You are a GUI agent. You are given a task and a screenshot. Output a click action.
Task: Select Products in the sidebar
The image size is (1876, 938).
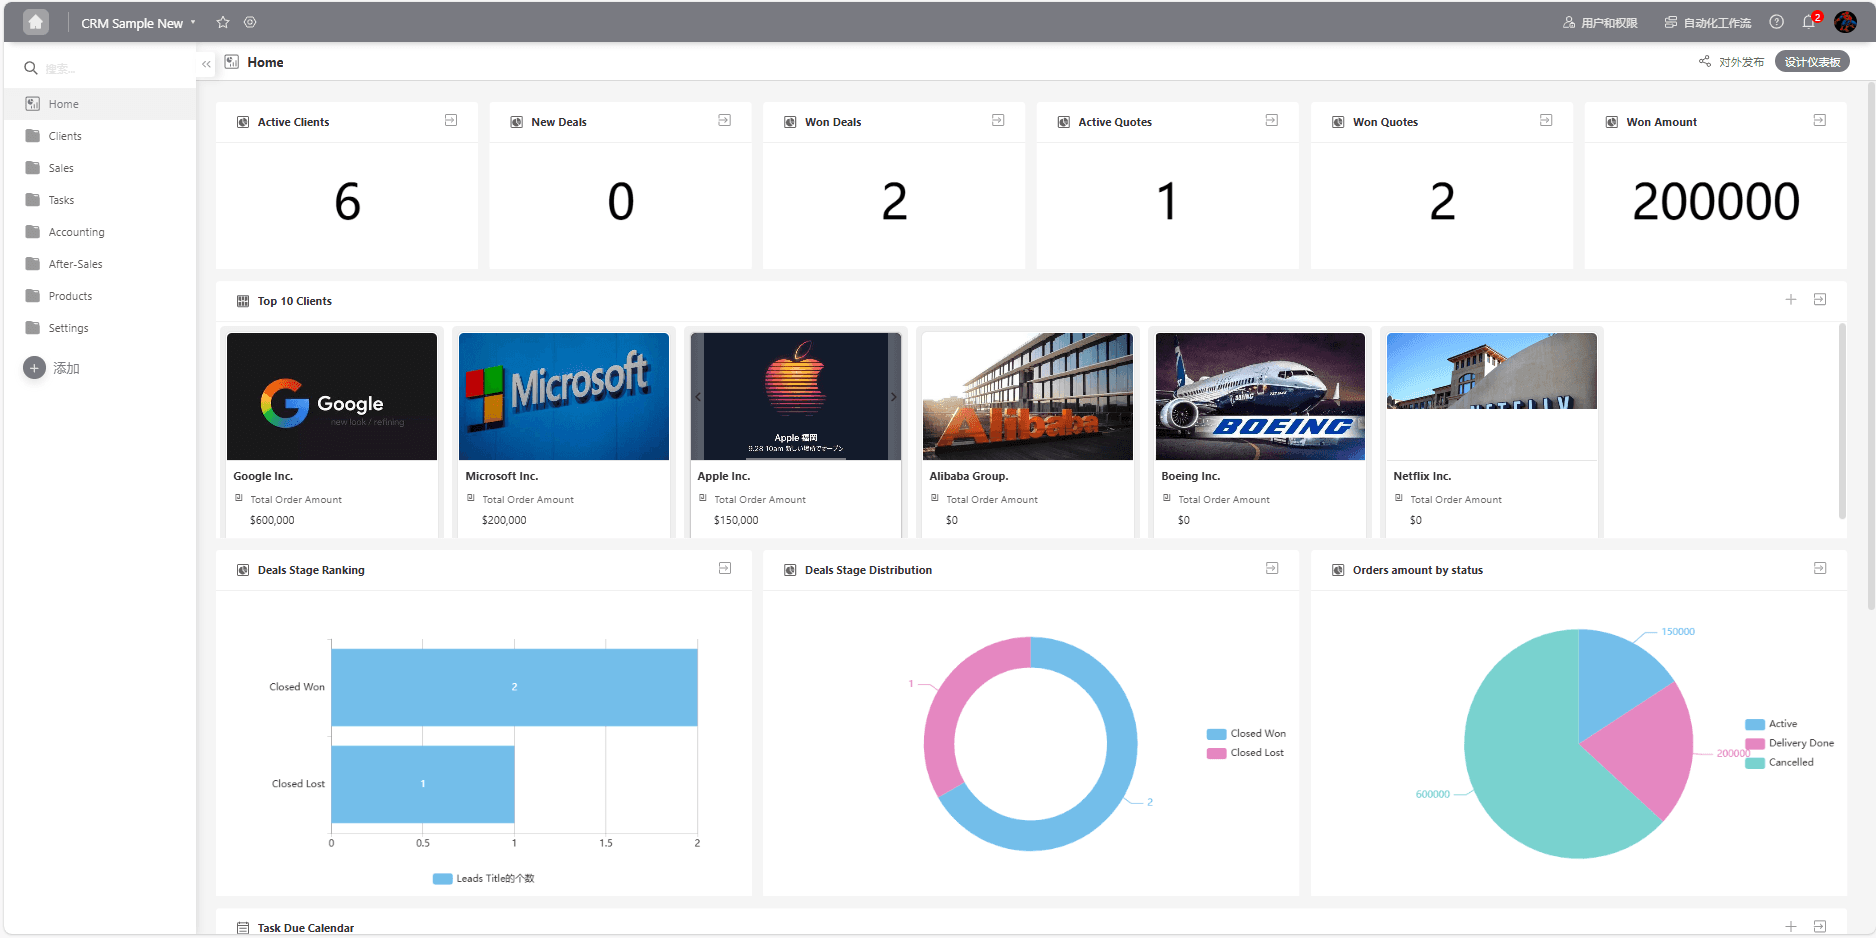(x=70, y=296)
